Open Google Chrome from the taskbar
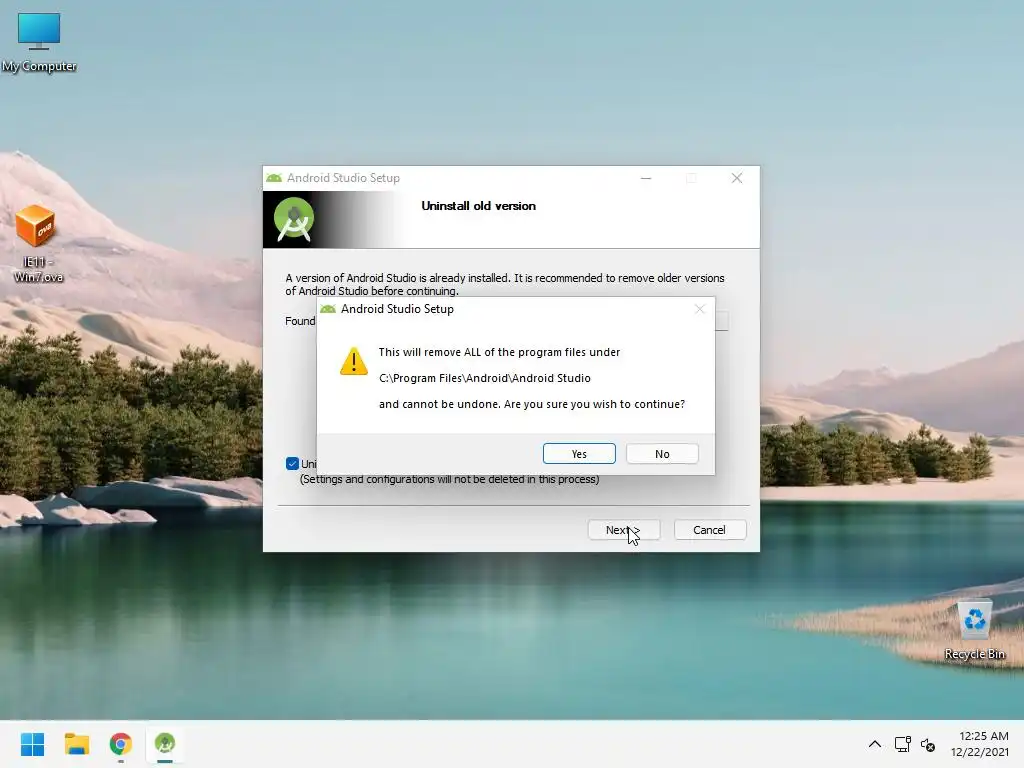The height and width of the screenshot is (768, 1024). tap(121, 744)
